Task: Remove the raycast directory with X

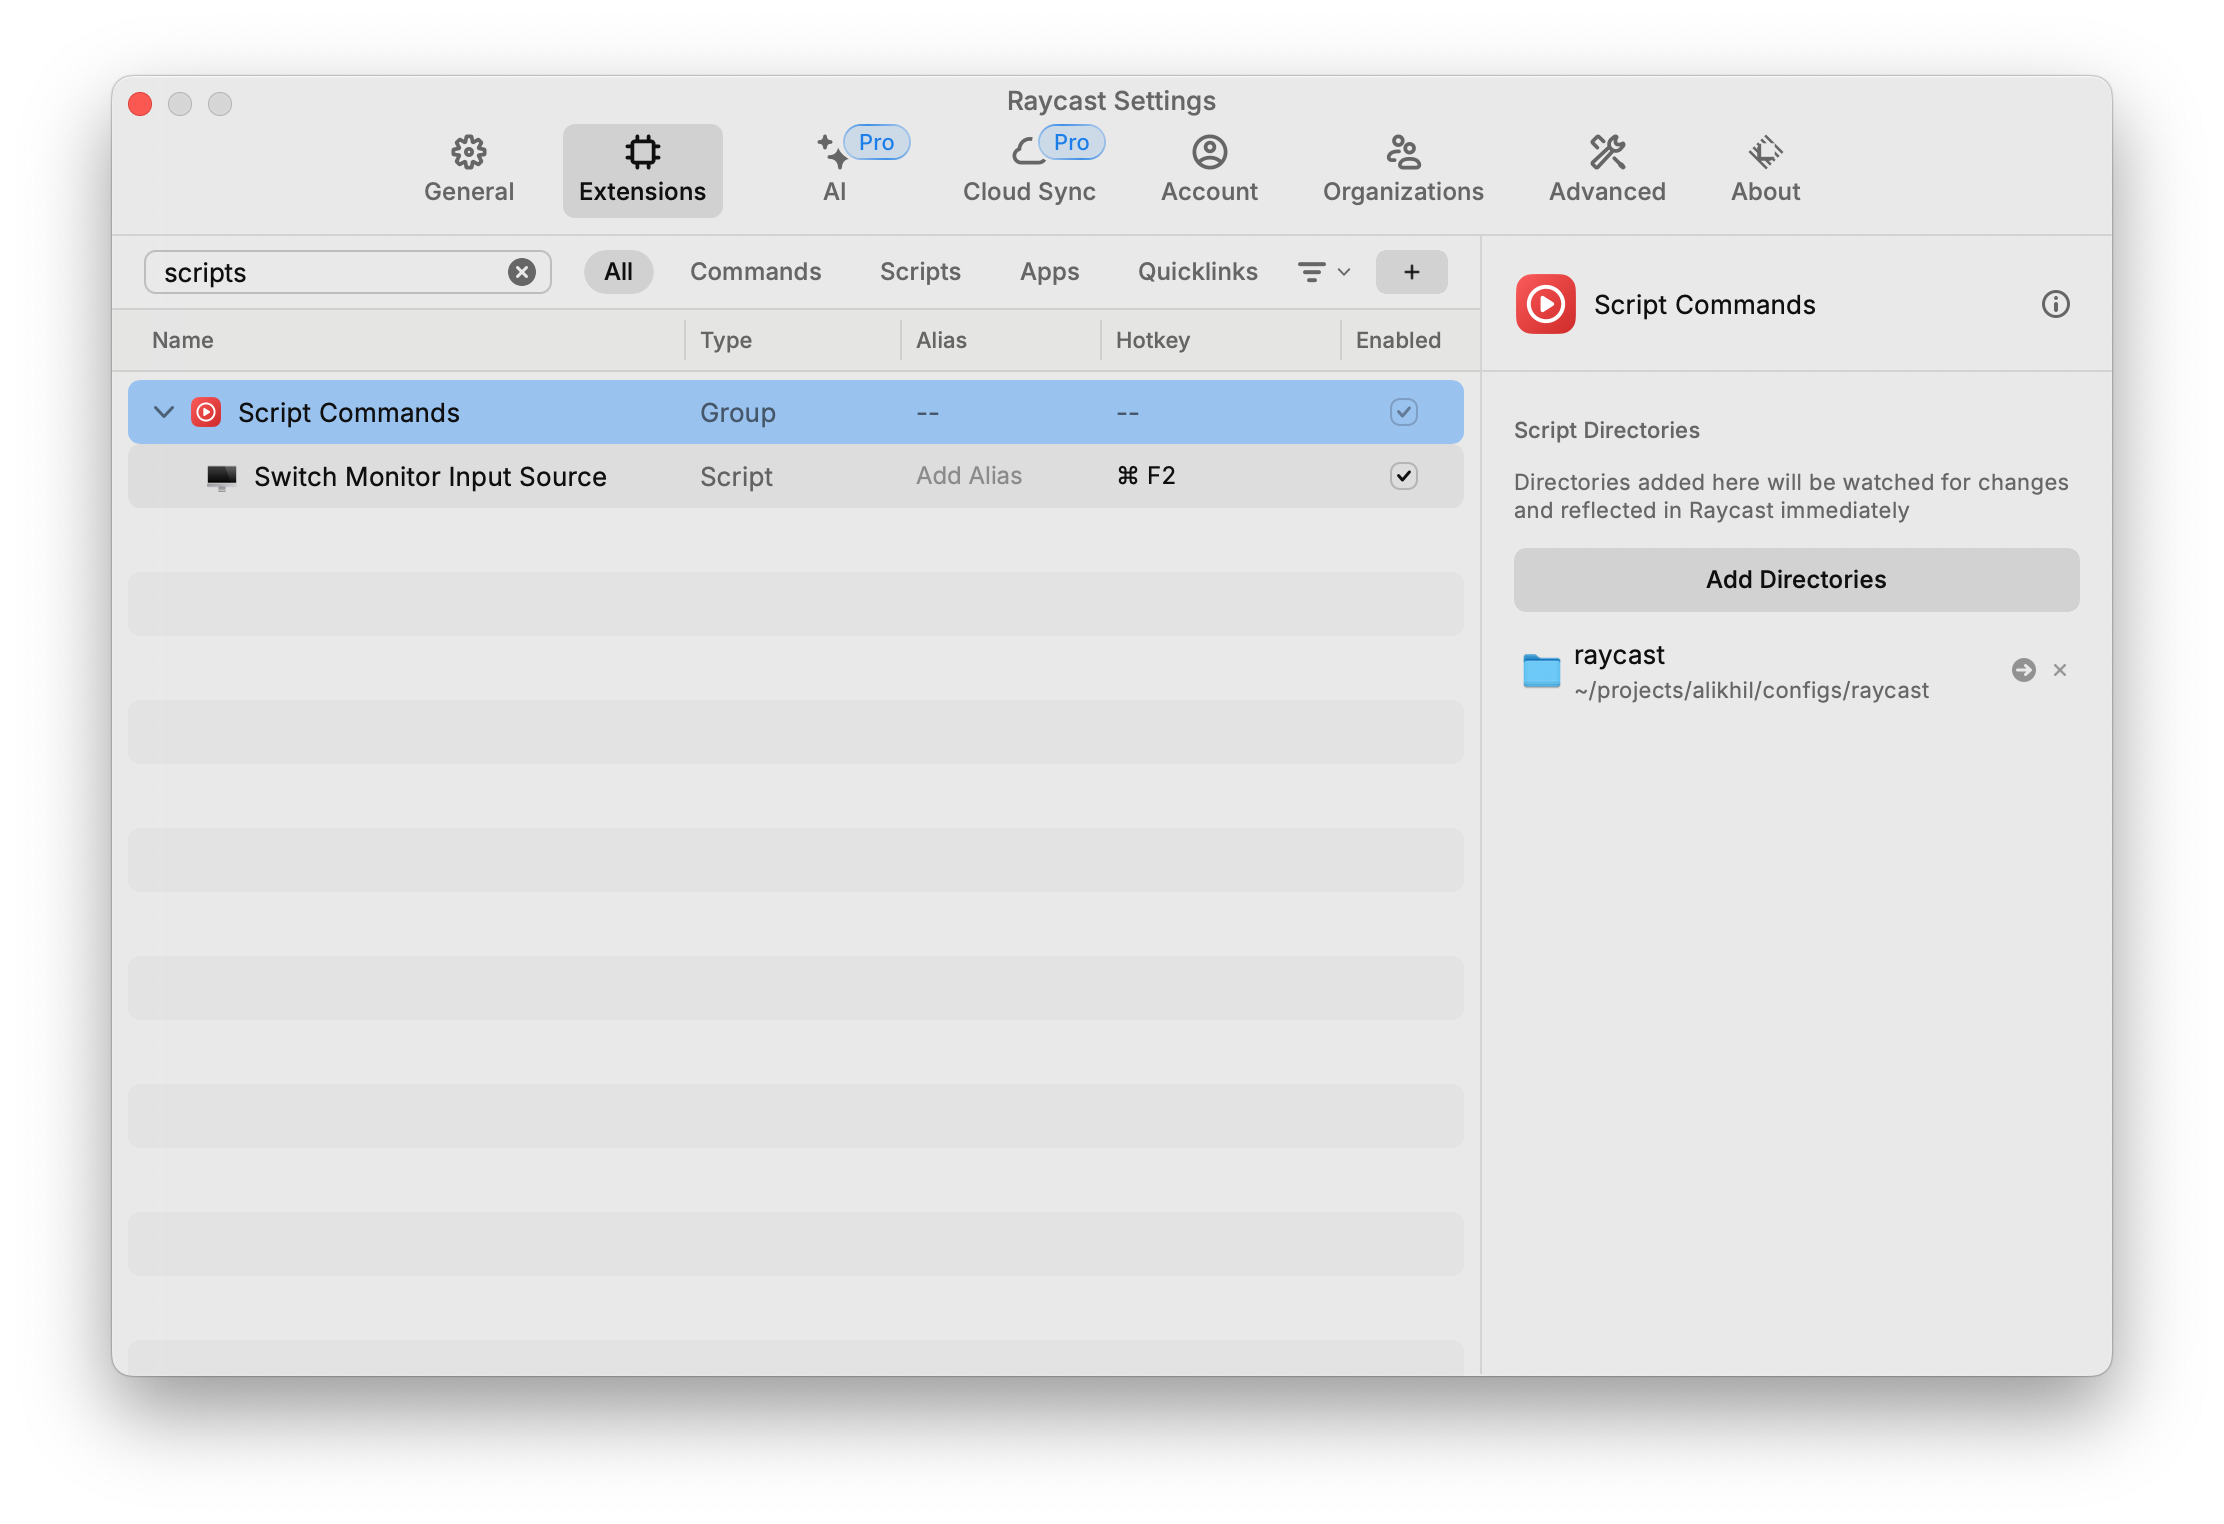Action: click(x=2059, y=670)
